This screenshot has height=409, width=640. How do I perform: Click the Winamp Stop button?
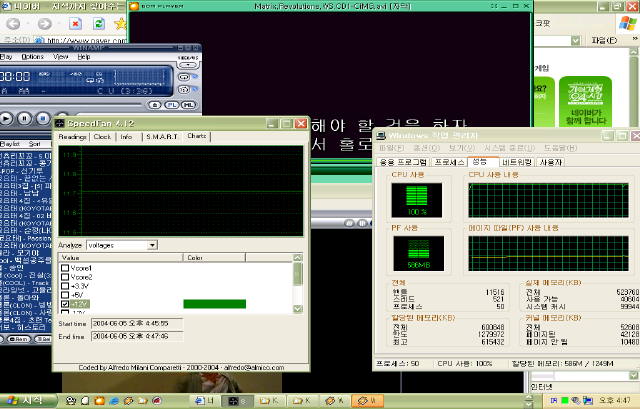(42, 118)
